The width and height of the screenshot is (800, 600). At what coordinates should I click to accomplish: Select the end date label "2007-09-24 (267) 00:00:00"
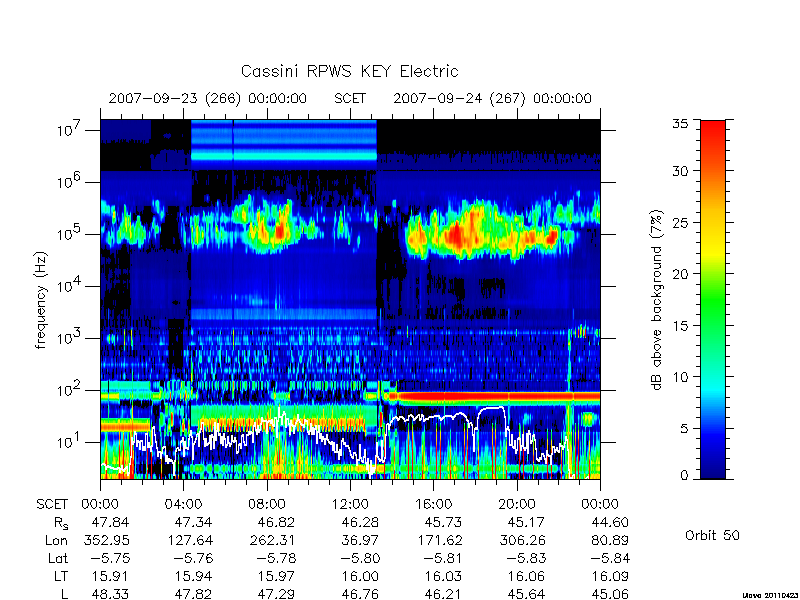pos(492,98)
